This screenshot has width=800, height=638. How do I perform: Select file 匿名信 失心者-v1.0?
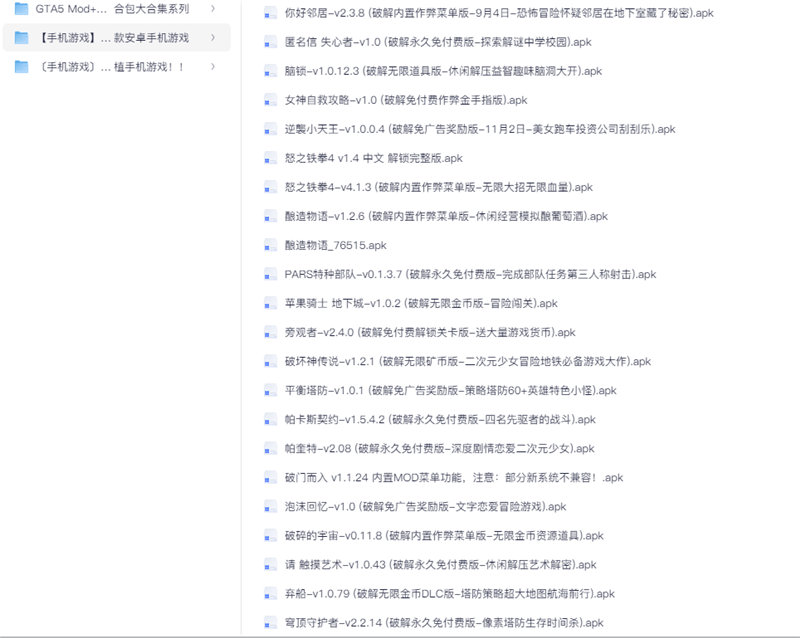tap(438, 42)
